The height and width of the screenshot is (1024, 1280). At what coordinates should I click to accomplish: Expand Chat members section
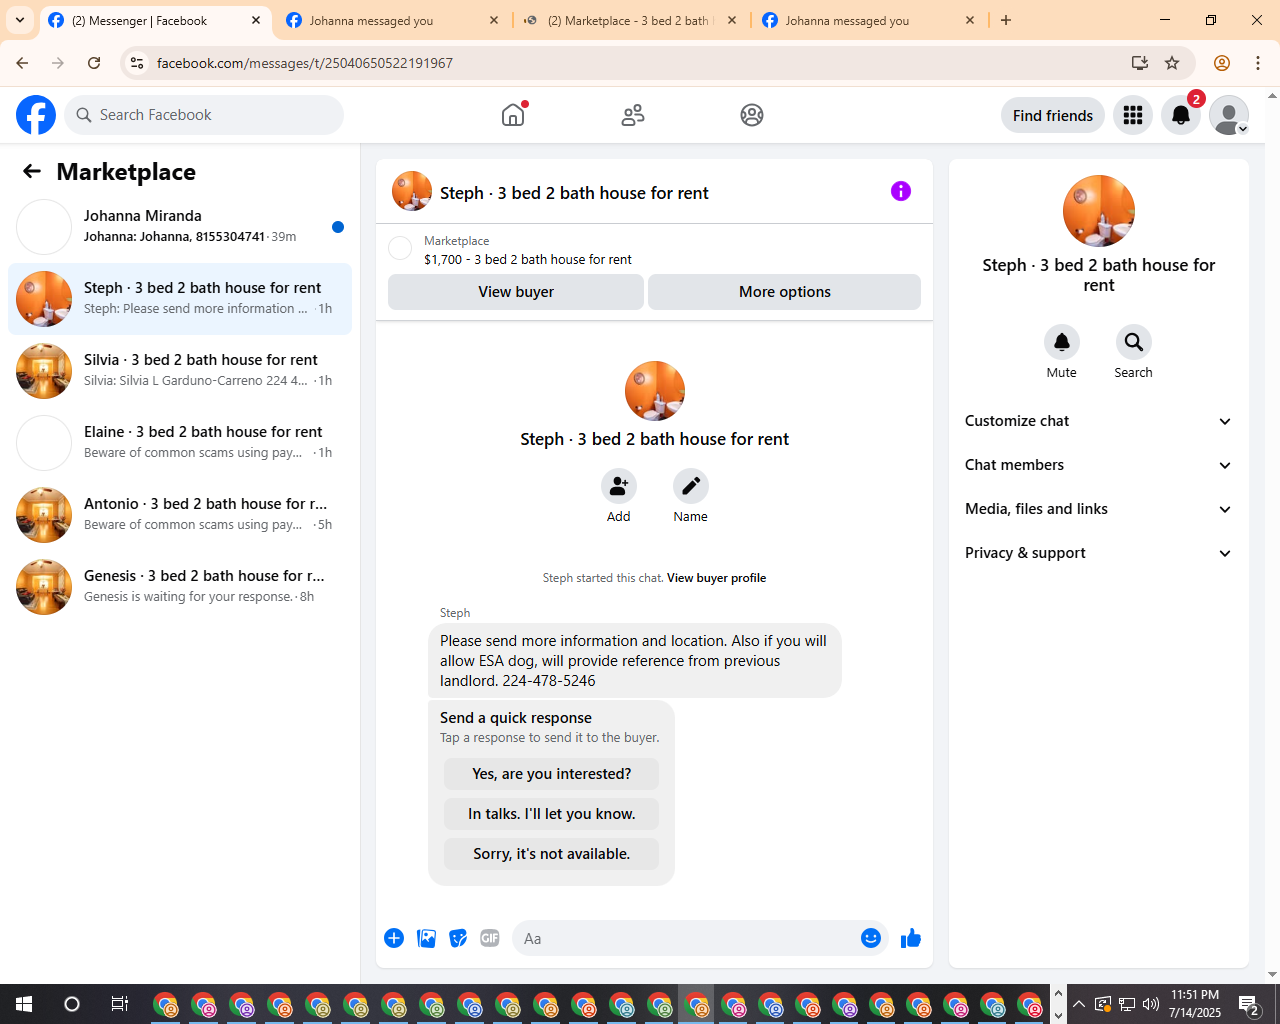click(x=1098, y=465)
